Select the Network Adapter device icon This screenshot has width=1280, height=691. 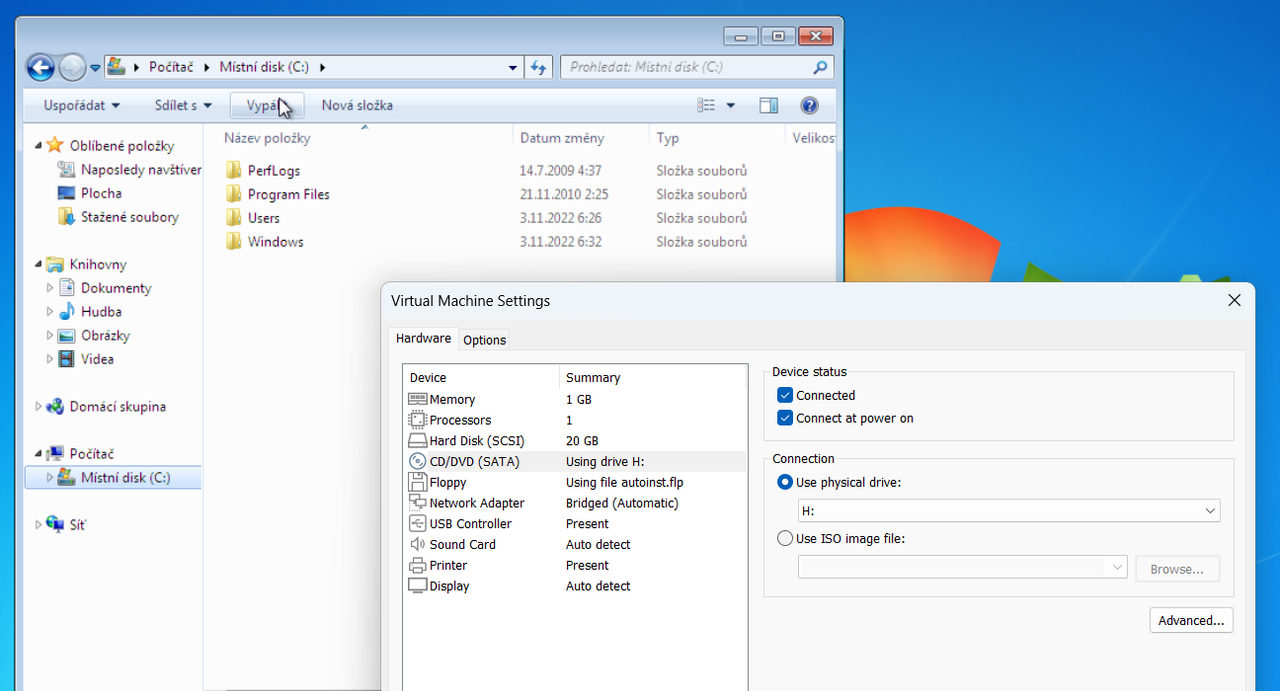coord(418,503)
